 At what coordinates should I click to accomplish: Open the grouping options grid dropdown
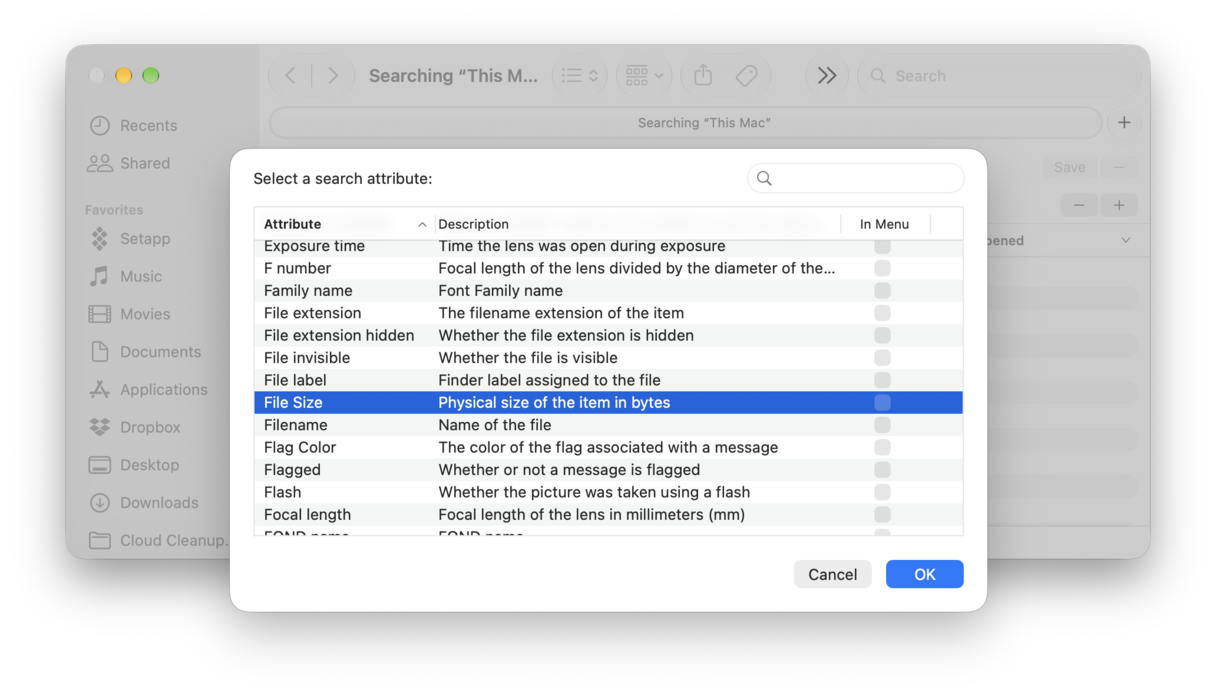644,76
